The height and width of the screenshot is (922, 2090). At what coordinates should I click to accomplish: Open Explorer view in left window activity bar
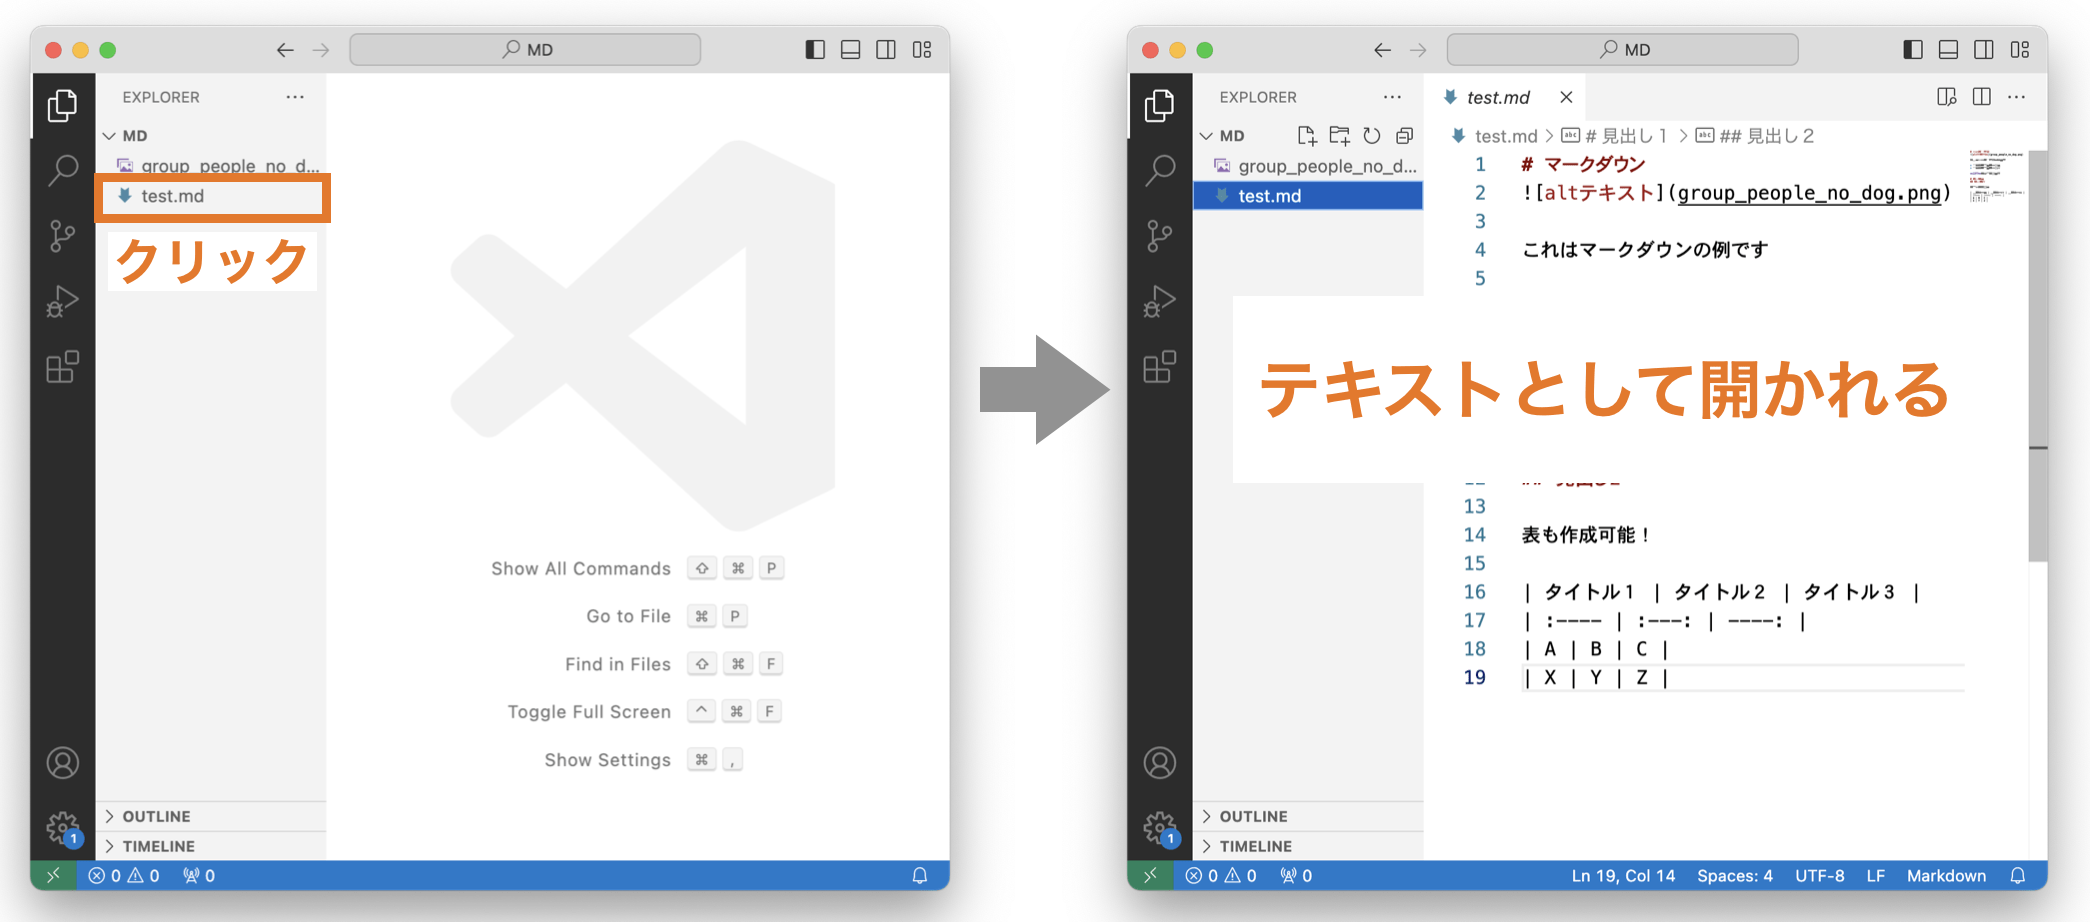(62, 105)
